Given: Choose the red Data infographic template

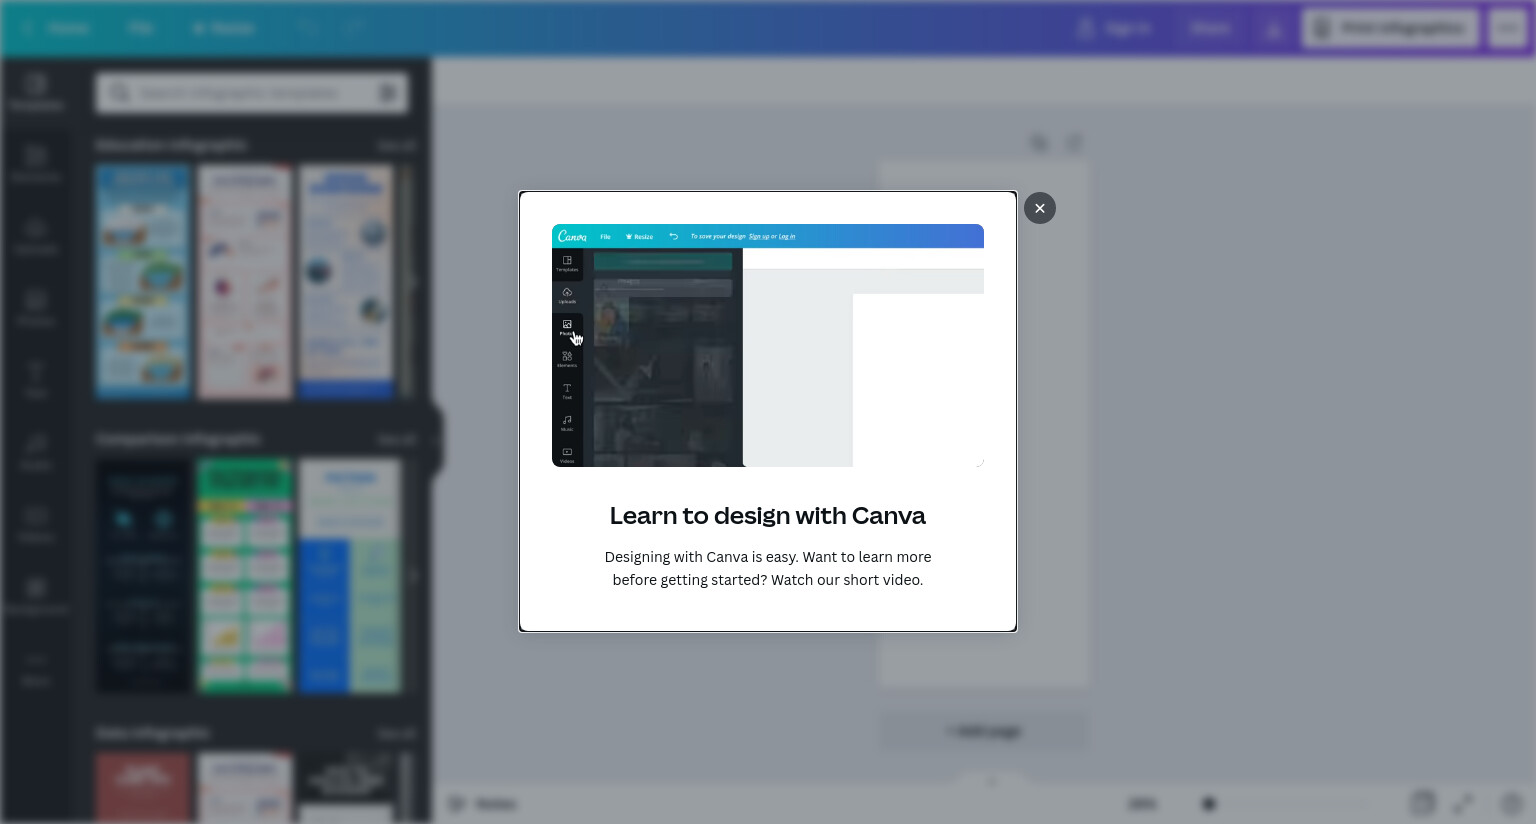Looking at the screenshot, I should [x=143, y=788].
